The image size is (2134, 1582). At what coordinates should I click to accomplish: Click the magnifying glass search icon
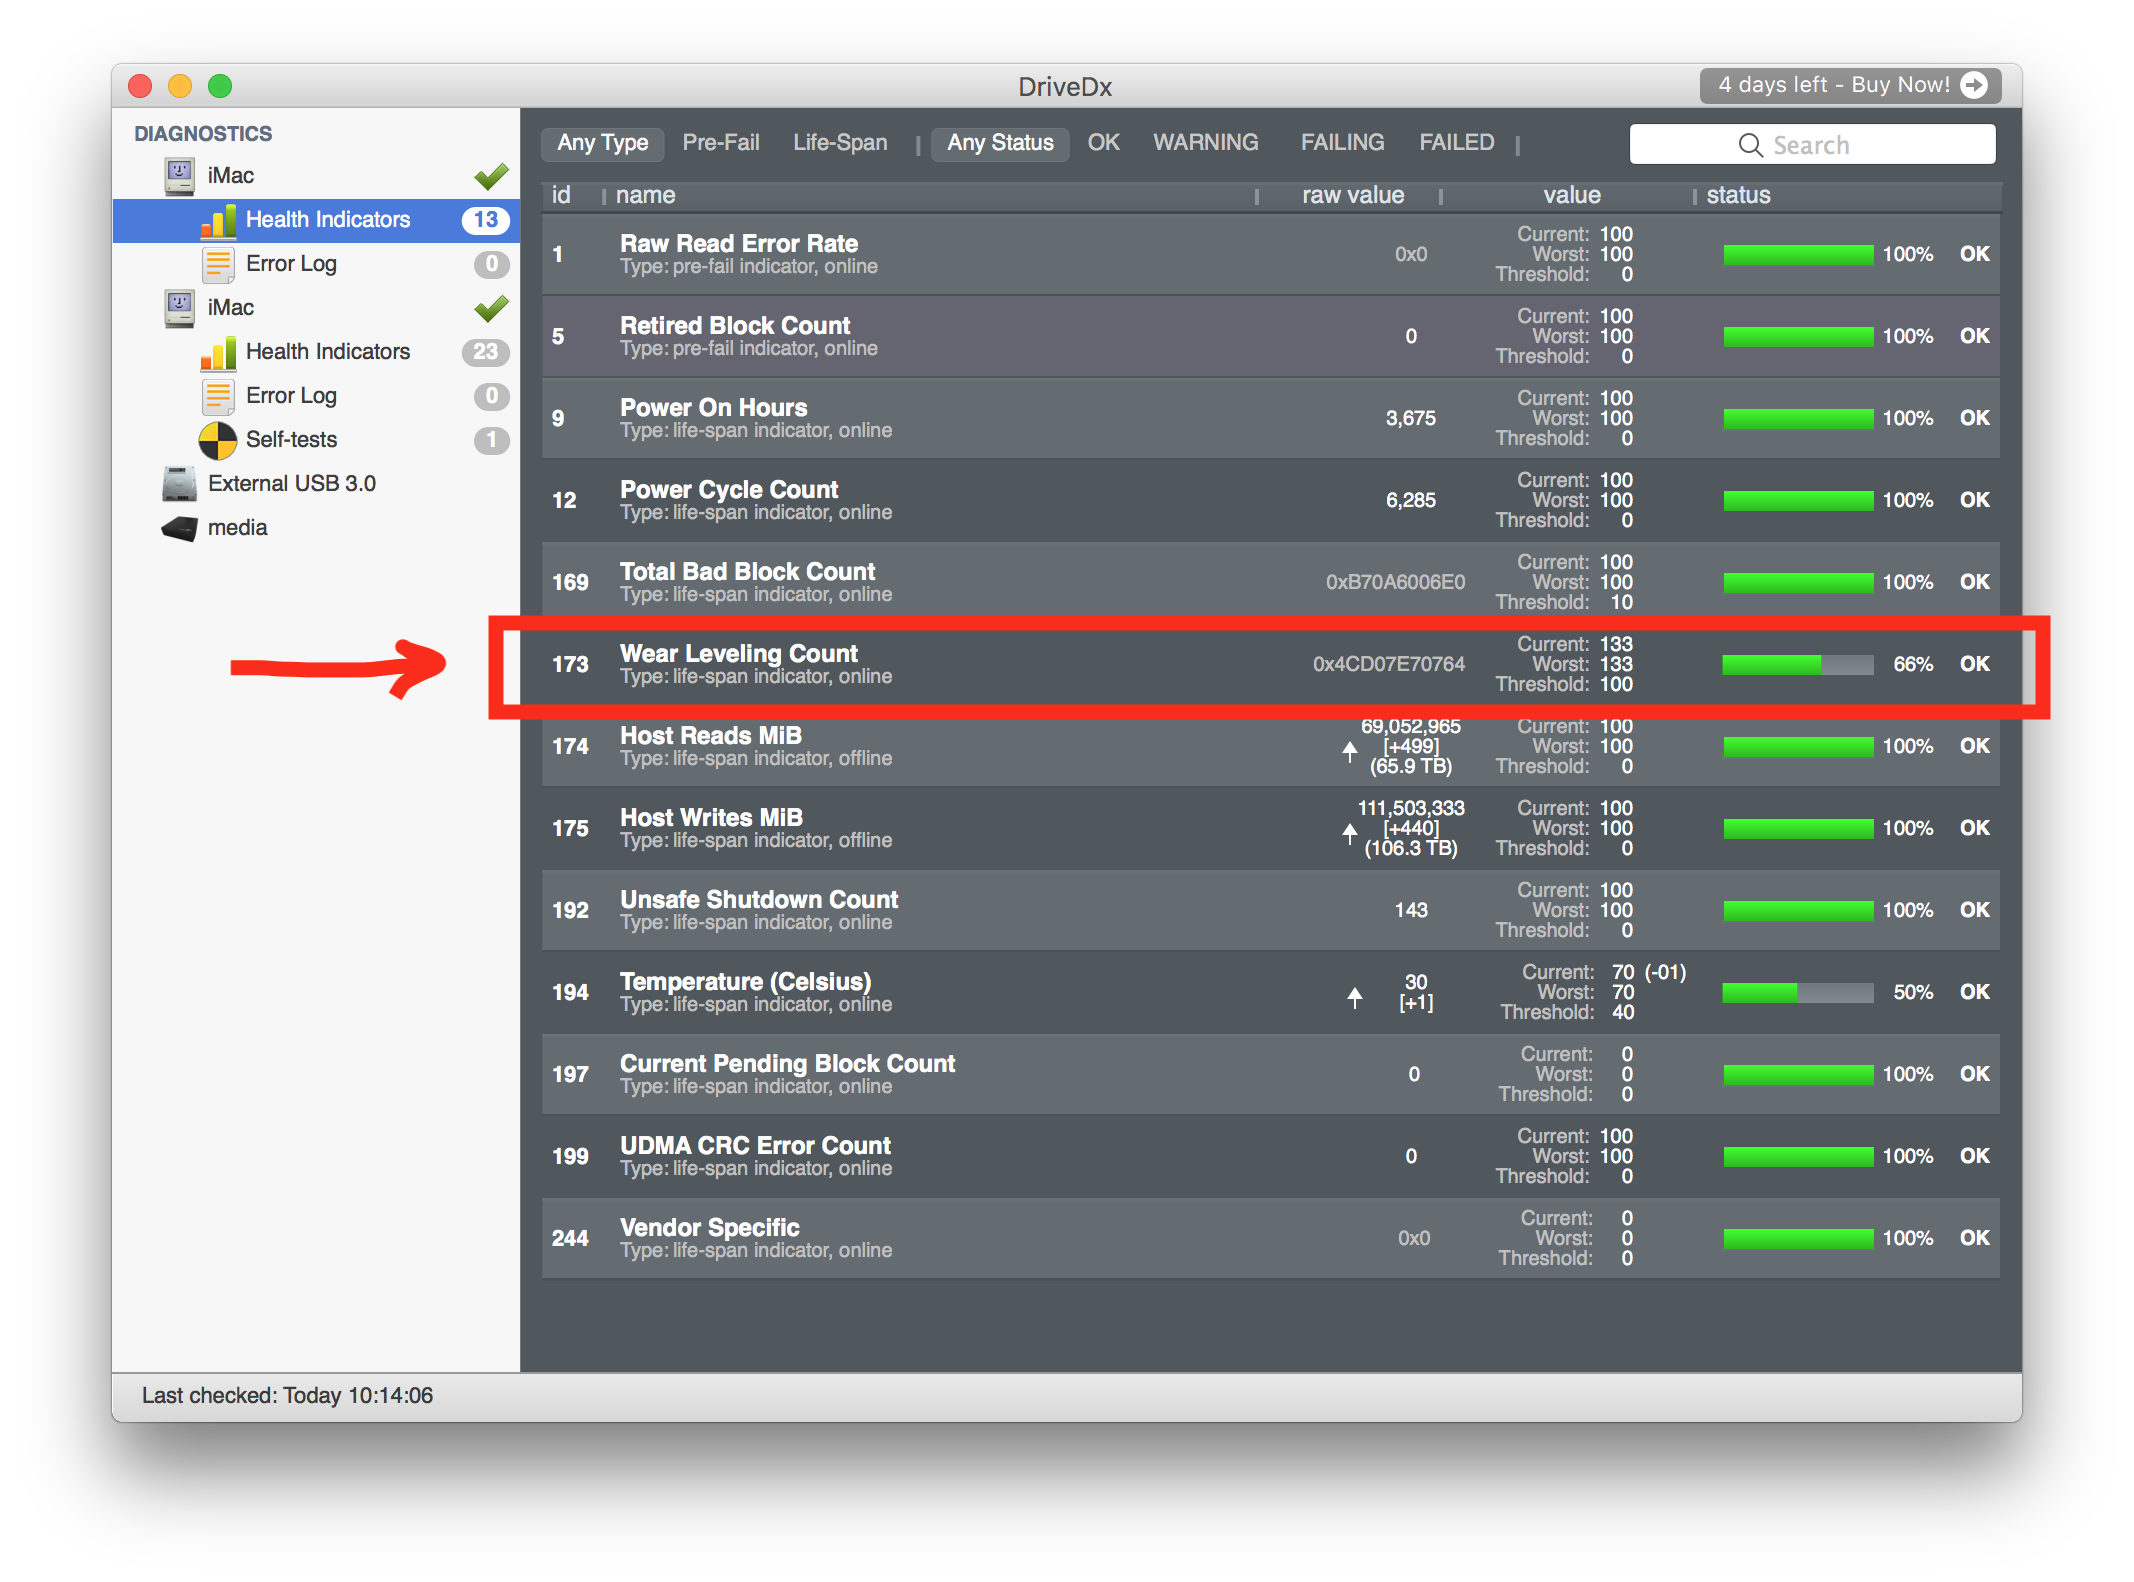pyautogui.click(x=1750, y=145)
